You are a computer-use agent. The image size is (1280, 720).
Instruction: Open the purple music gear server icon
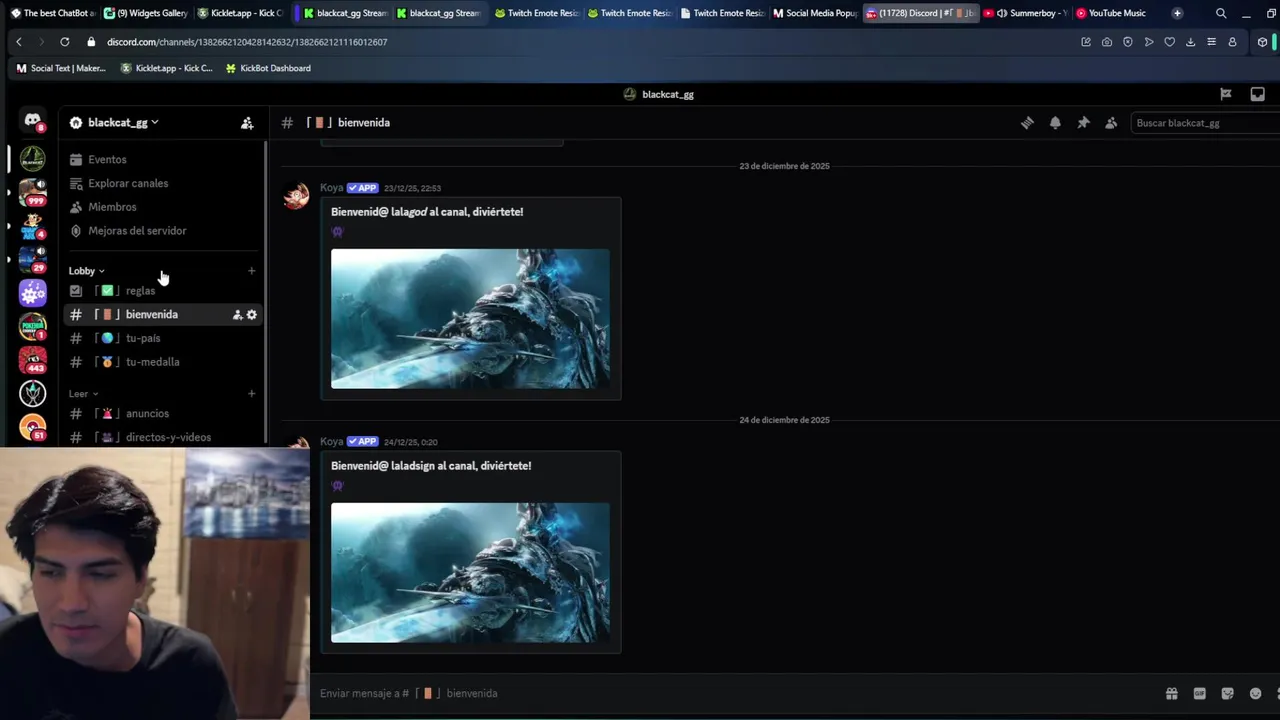[x=32, y=293]
